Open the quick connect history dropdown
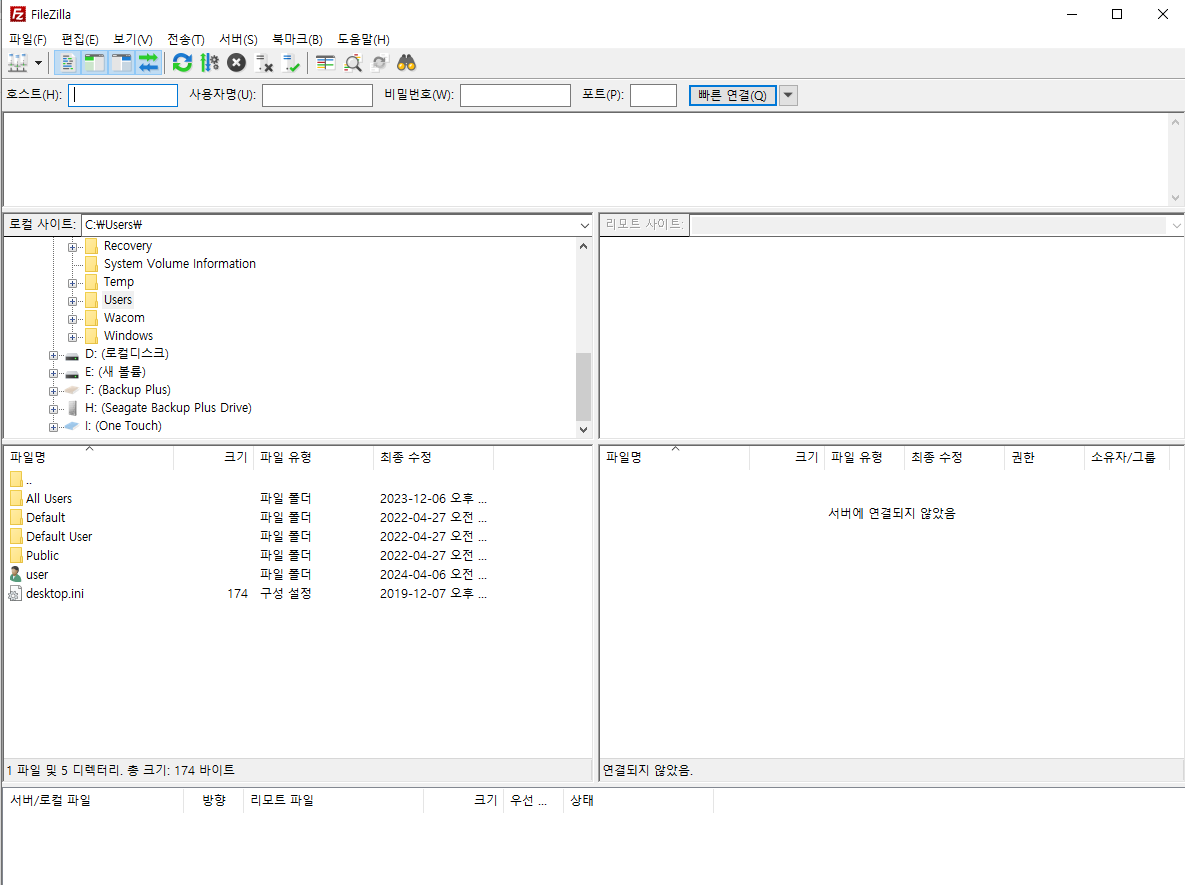 (788, 95)
